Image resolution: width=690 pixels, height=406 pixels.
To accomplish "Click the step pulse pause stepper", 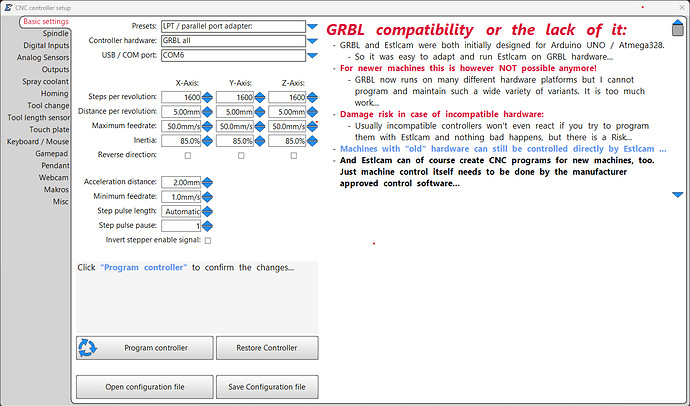I will [208, 226].
